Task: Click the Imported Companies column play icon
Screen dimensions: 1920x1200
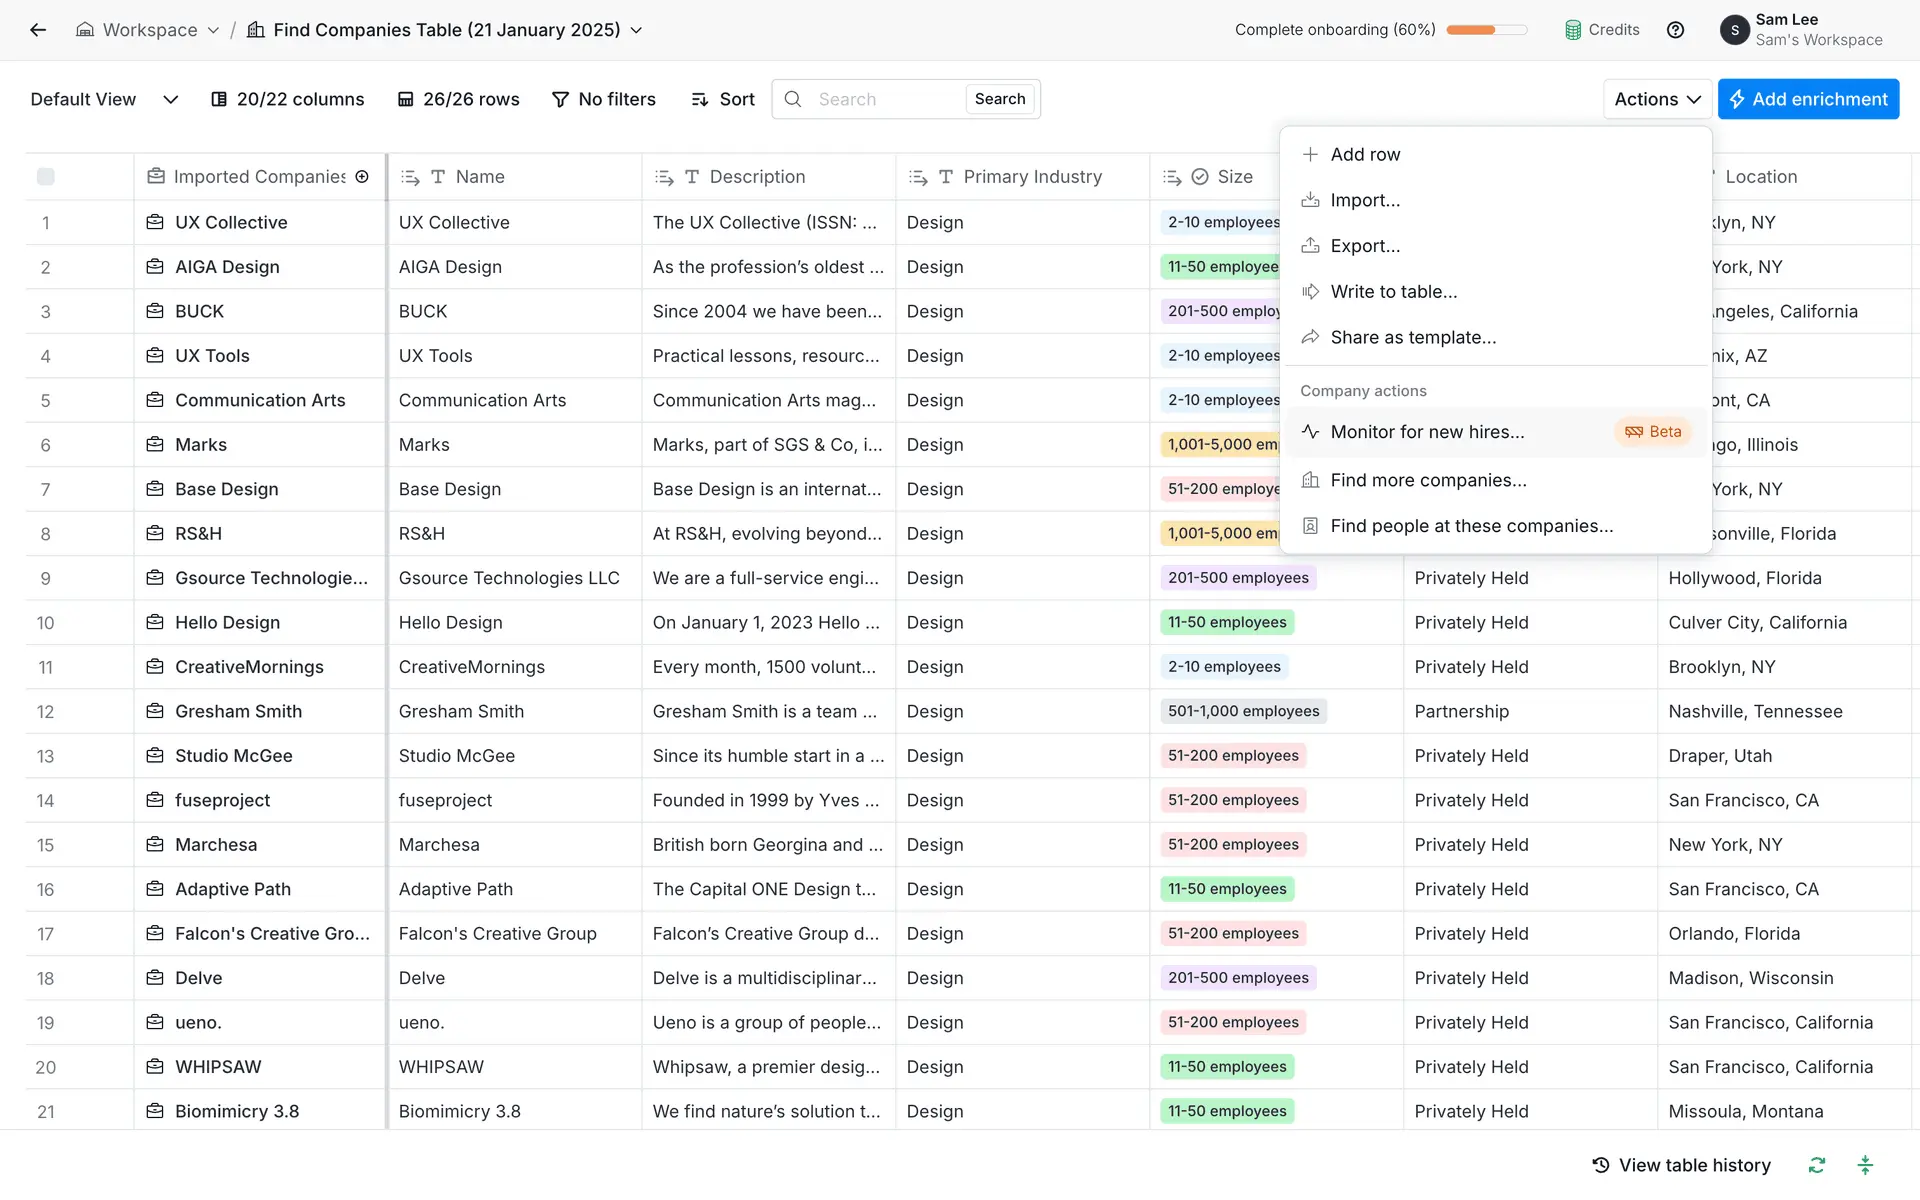Action: (362, 177)
